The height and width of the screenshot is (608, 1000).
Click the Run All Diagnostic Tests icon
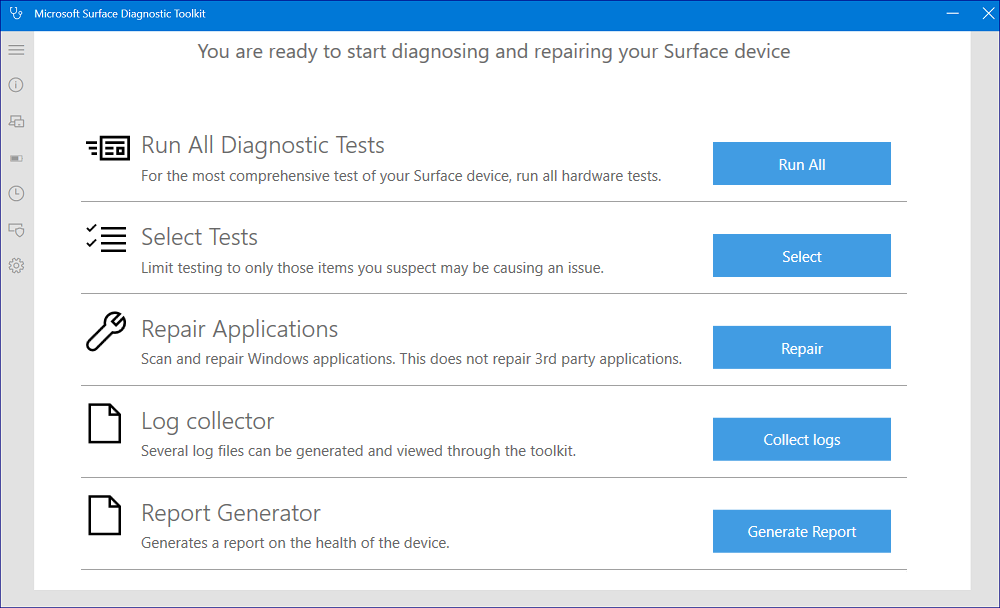click(x=107, y=148)
